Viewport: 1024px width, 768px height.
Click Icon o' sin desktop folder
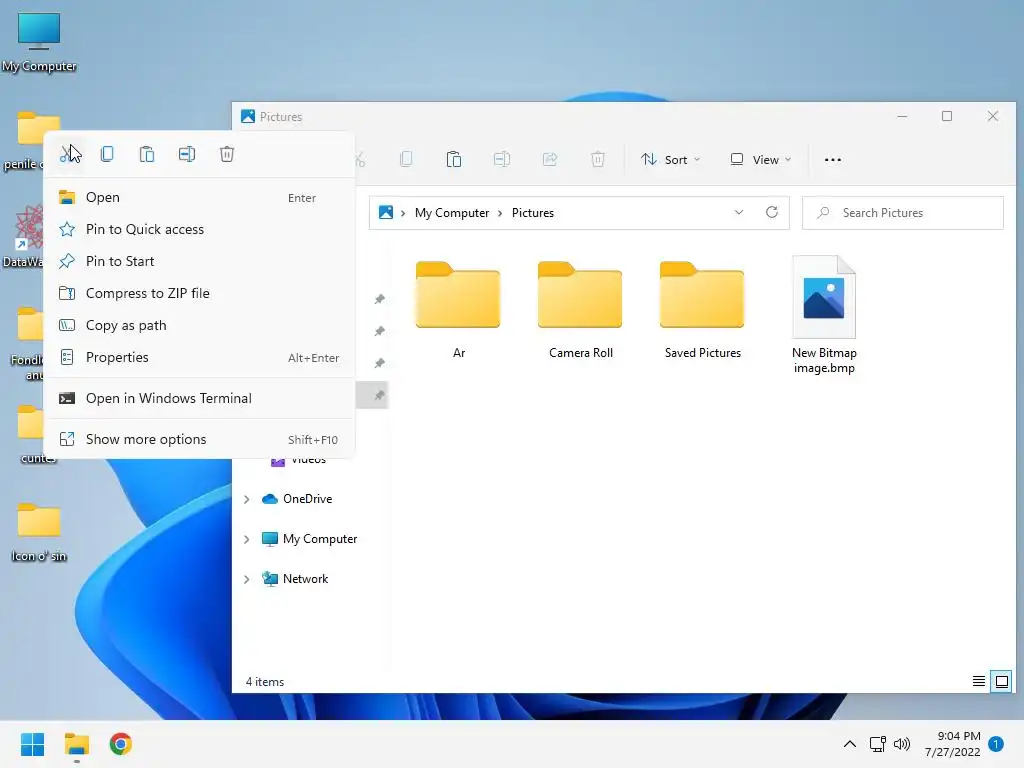[x=39, y=533]
